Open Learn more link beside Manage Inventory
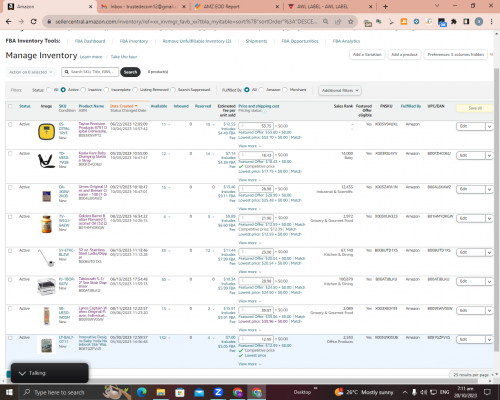This screenshot has height=400, width=500. coord(91,57)
